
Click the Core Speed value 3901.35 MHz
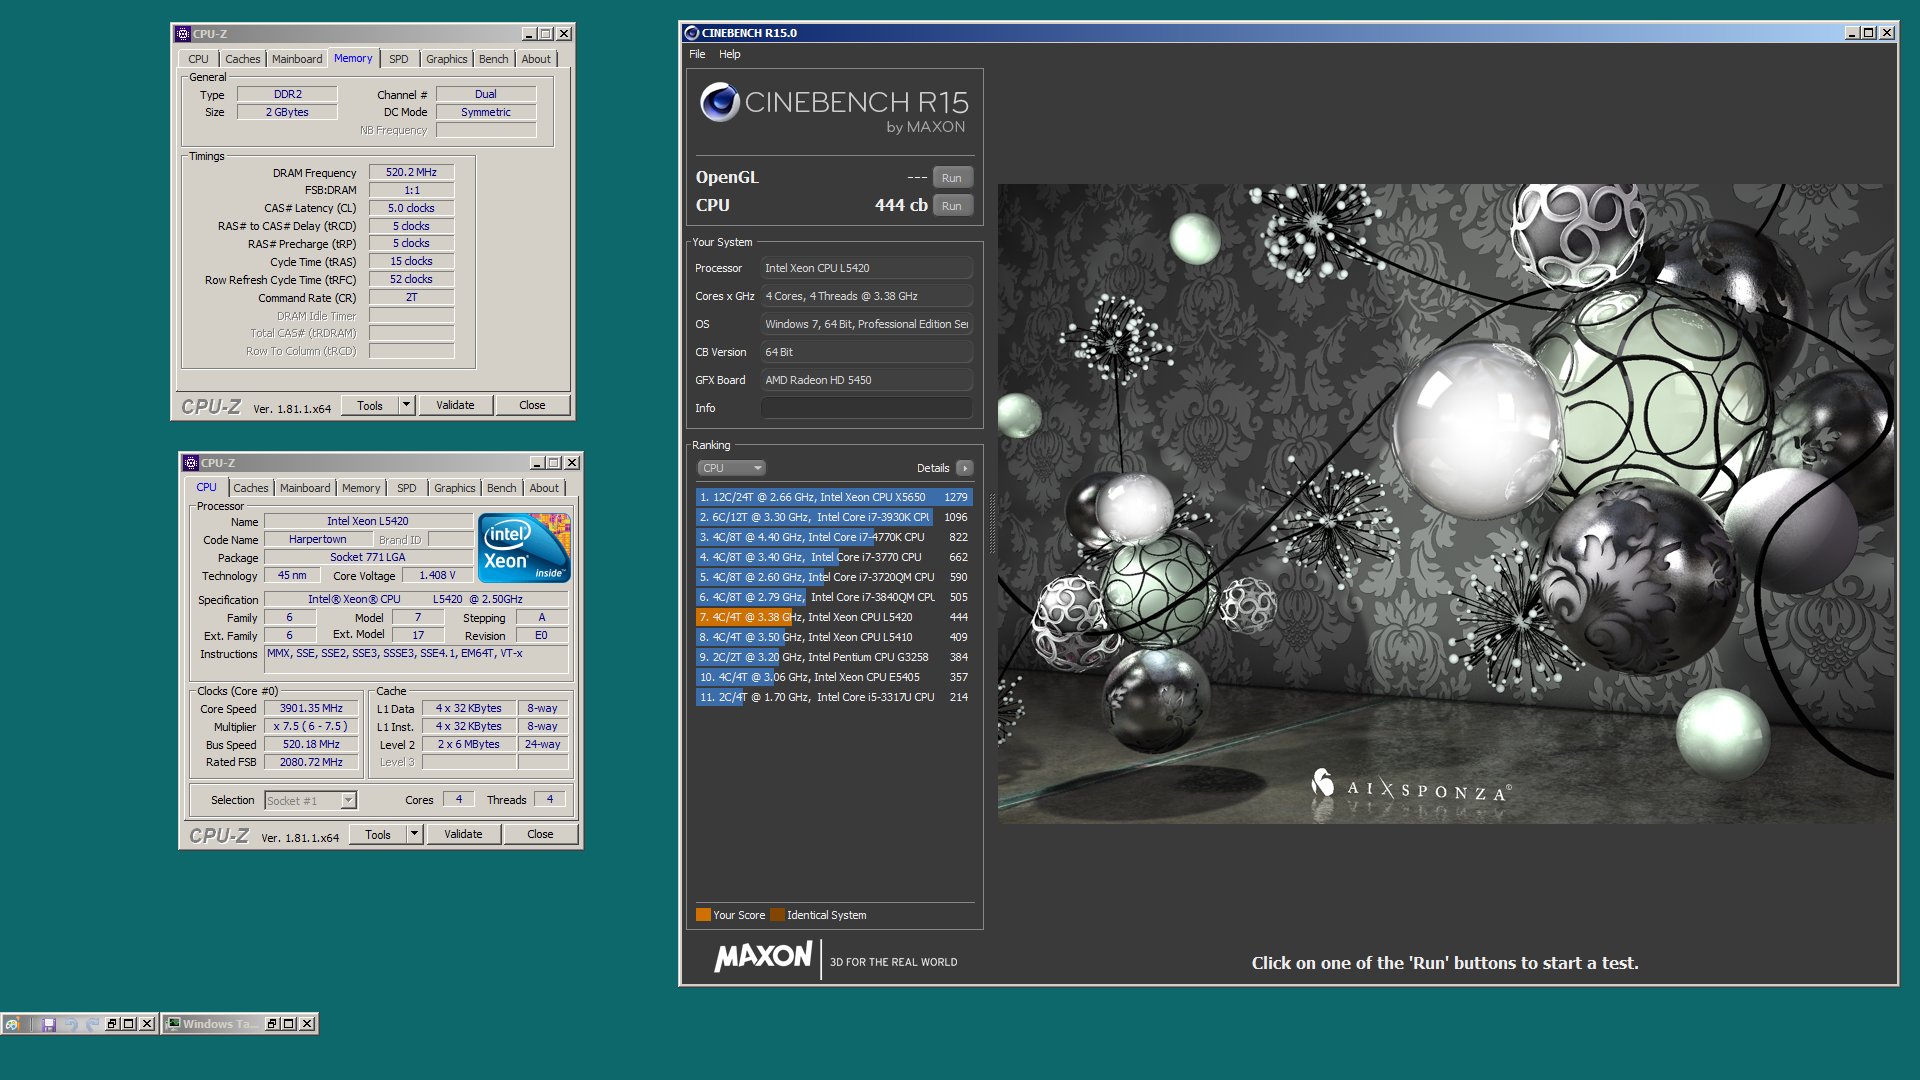click(x=311, y=708)
